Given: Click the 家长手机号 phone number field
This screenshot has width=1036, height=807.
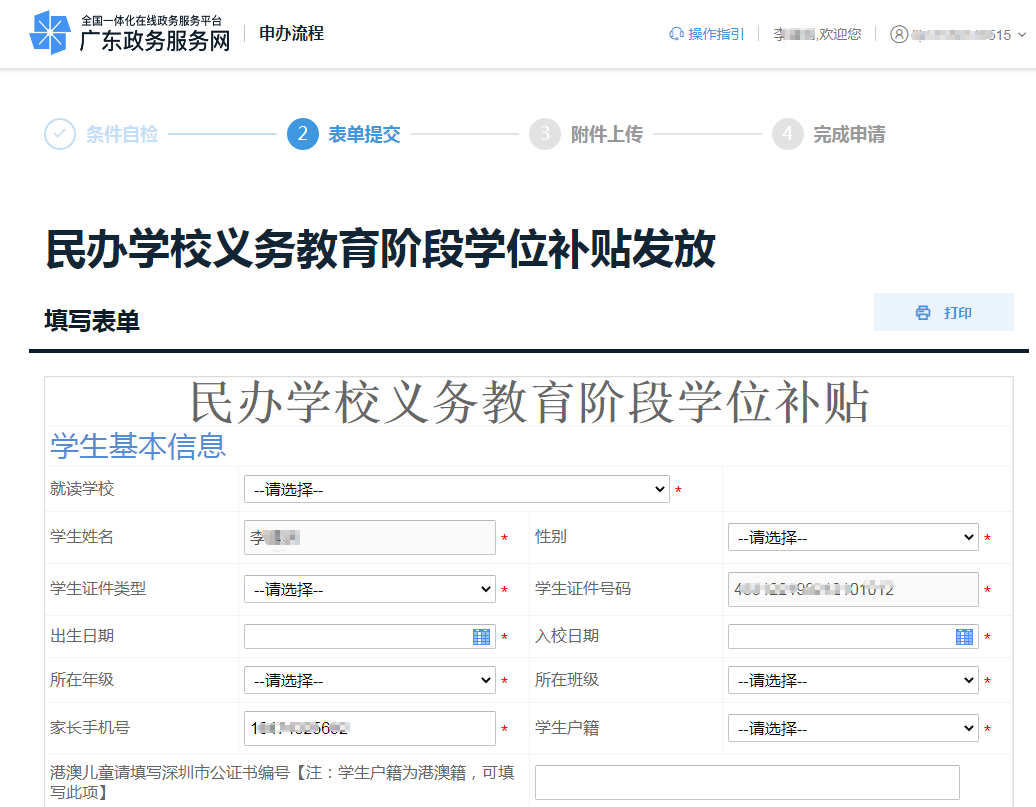Looking at the screenshot, I should point(369,728).
